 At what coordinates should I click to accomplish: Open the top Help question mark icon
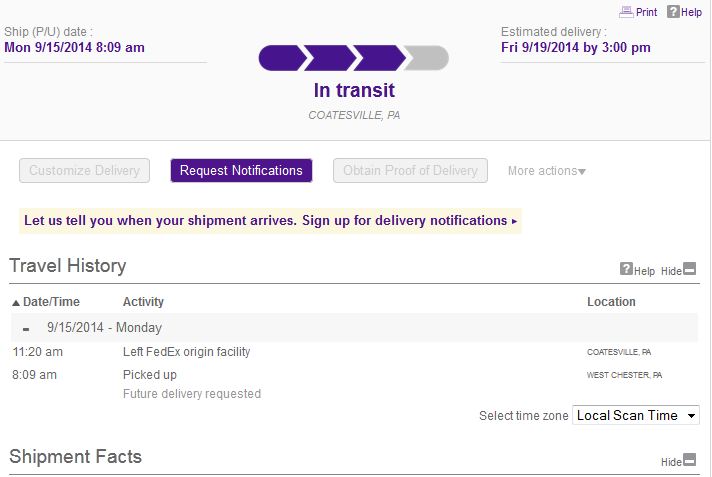tap(673, 11)
